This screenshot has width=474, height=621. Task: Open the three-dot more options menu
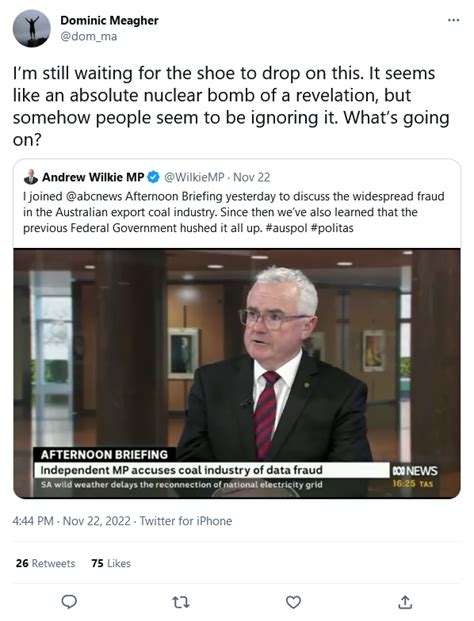click(x=453, y=20)
